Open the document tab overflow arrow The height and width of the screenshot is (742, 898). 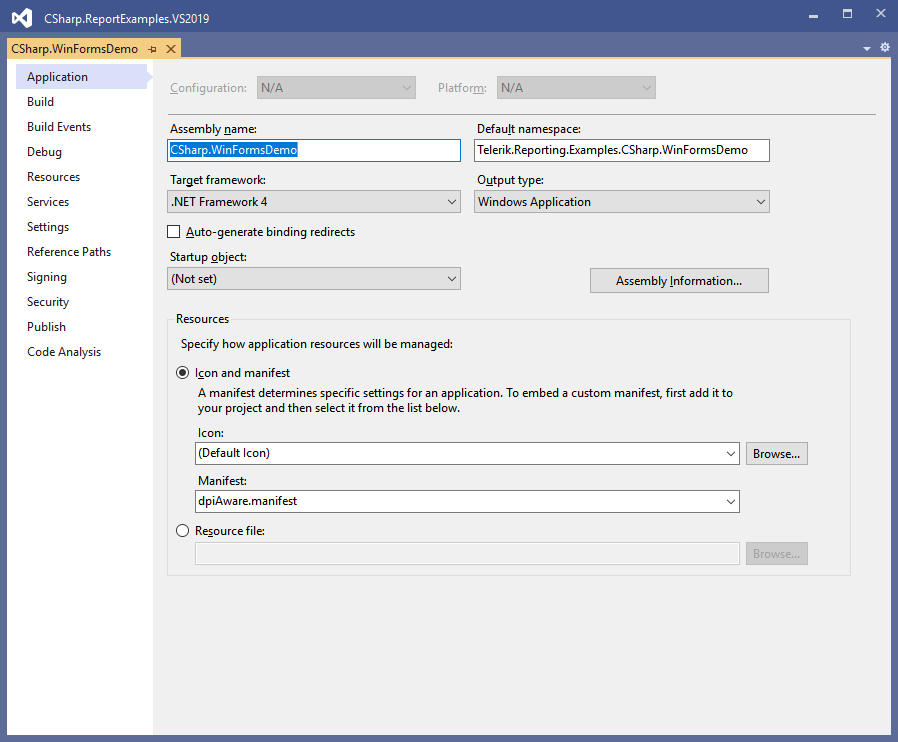pyautogui.click(x=867, y=48)
